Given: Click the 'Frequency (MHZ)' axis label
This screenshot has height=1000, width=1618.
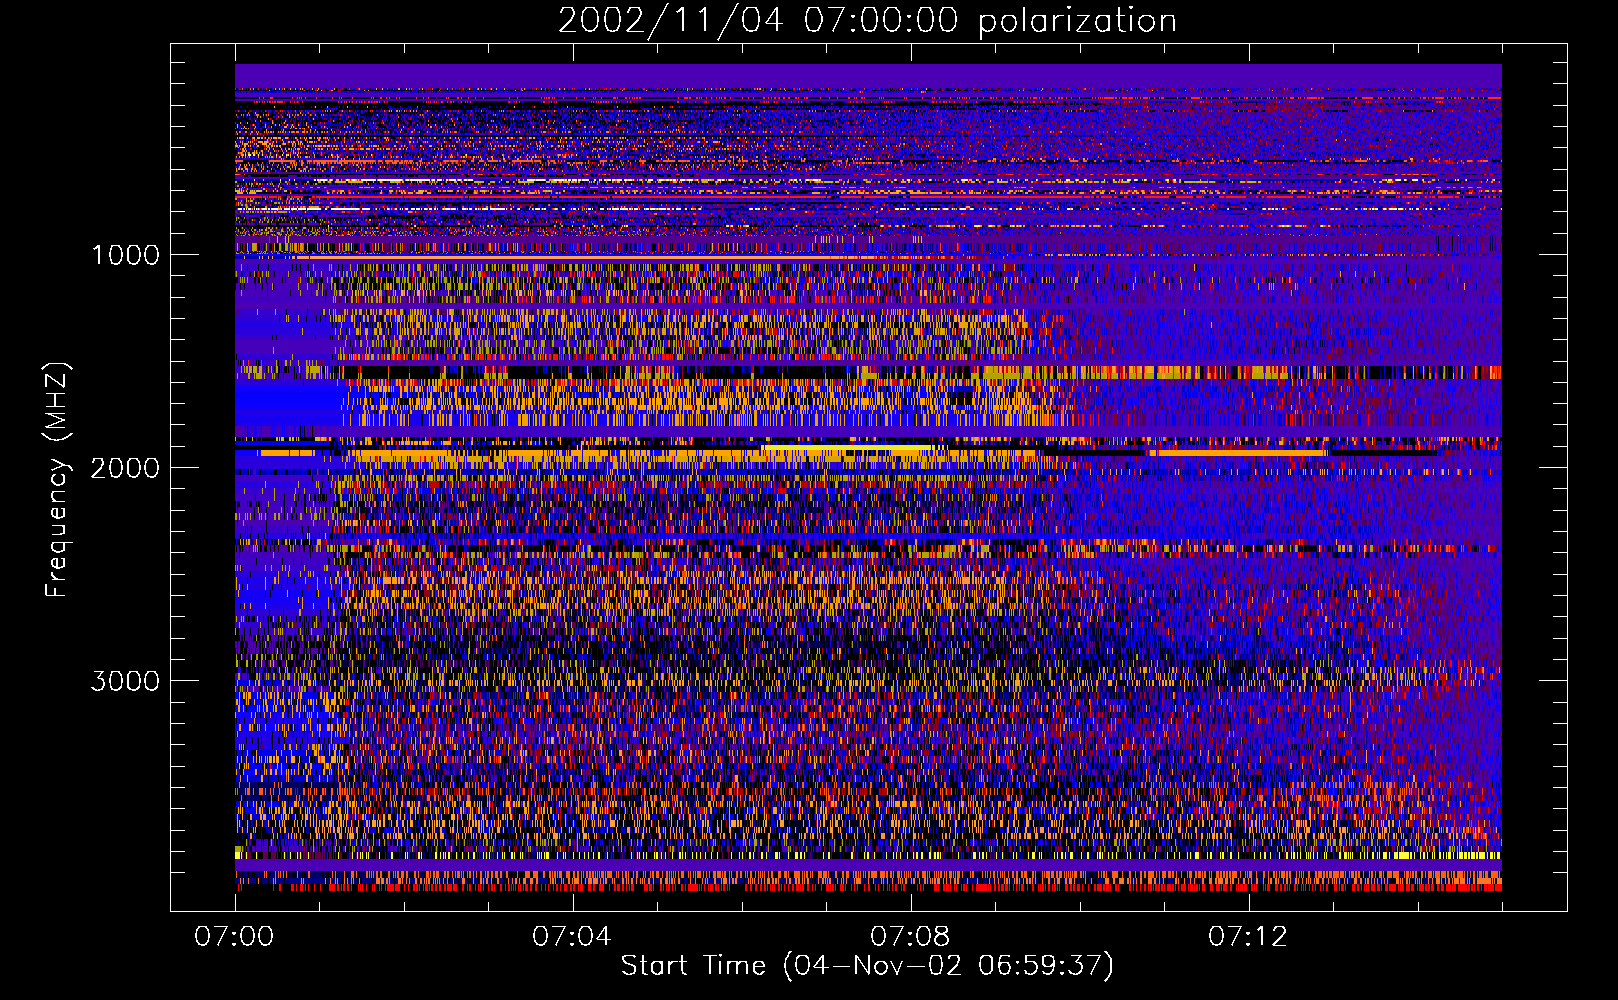Looking at the screenshot, I should 57,480.
